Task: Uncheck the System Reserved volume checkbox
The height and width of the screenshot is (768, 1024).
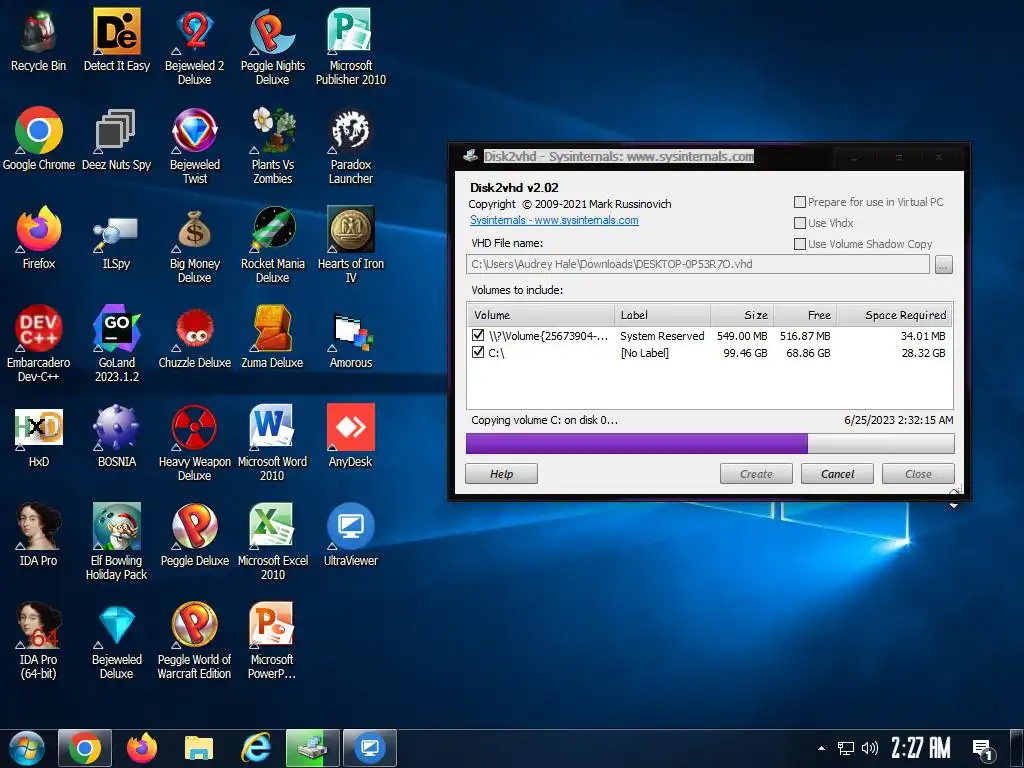Action: [478, 335]
